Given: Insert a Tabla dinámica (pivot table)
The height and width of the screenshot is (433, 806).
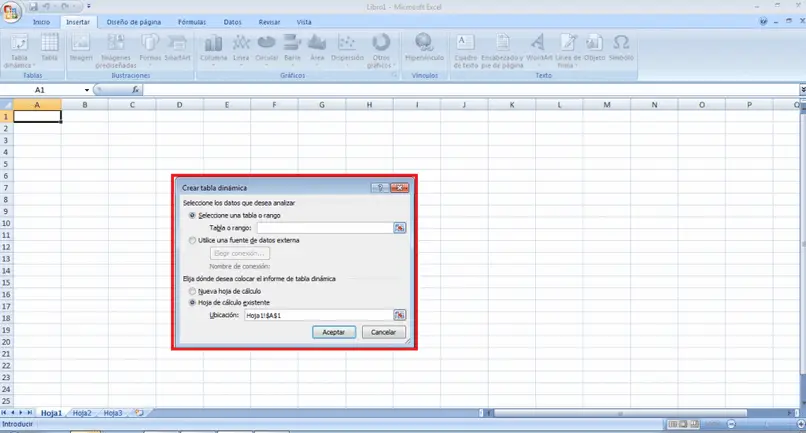Looking at the screenshot, I should 19,51.
